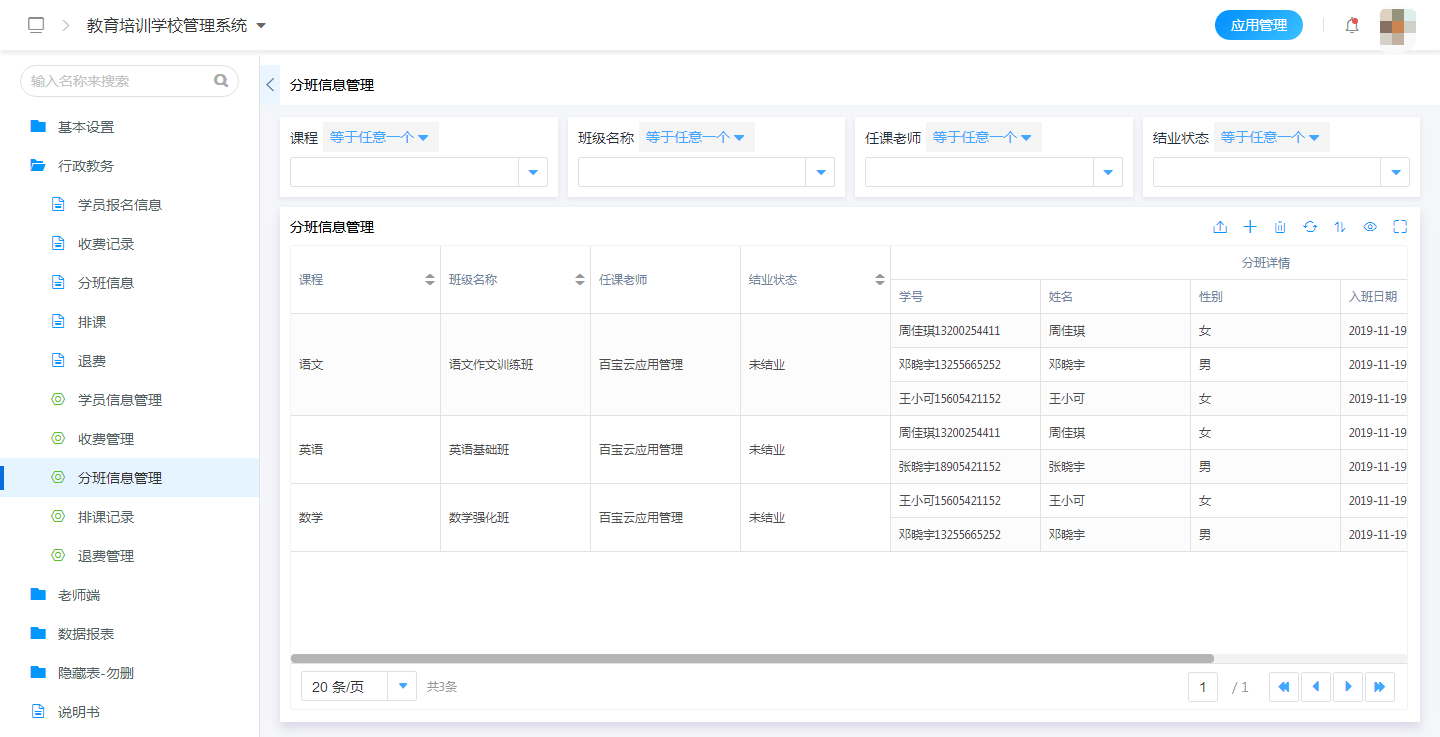
Task: Click the plus icon to add a record
Action: tap(1250, 227)
